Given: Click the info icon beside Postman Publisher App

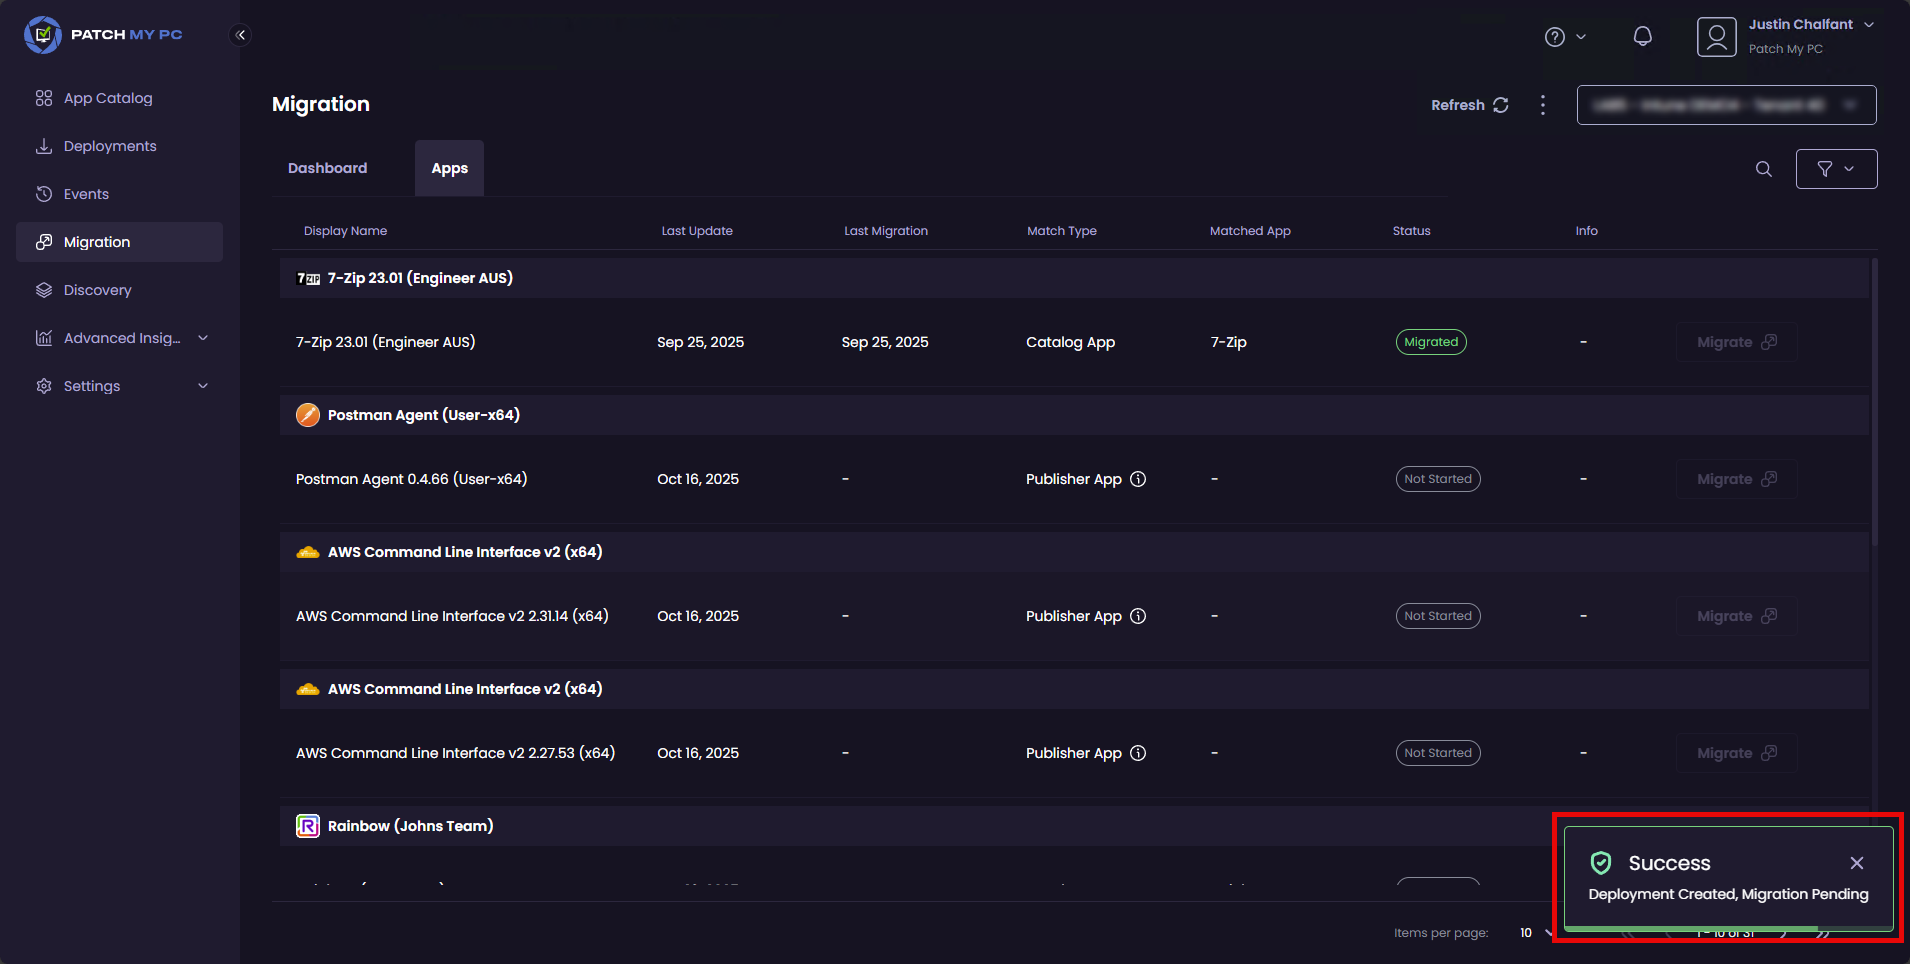Looking at the screenshot, I should pyautogui.click(x=1138, y=479).
